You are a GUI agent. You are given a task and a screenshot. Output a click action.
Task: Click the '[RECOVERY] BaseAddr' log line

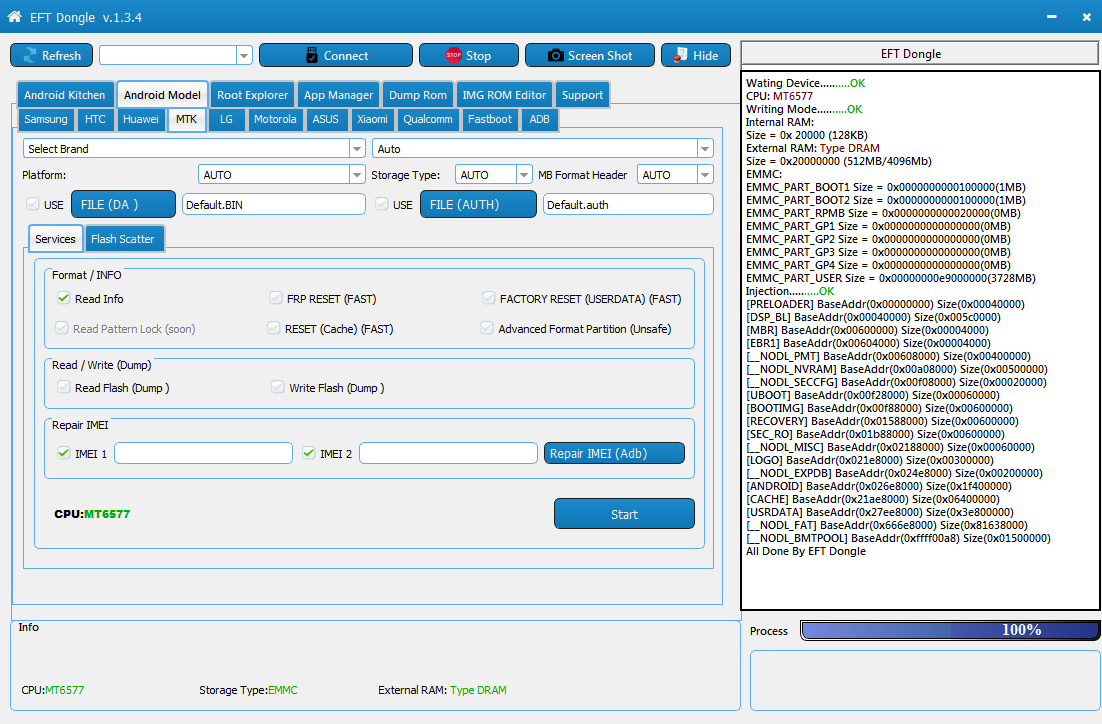[x=882, y=421]
